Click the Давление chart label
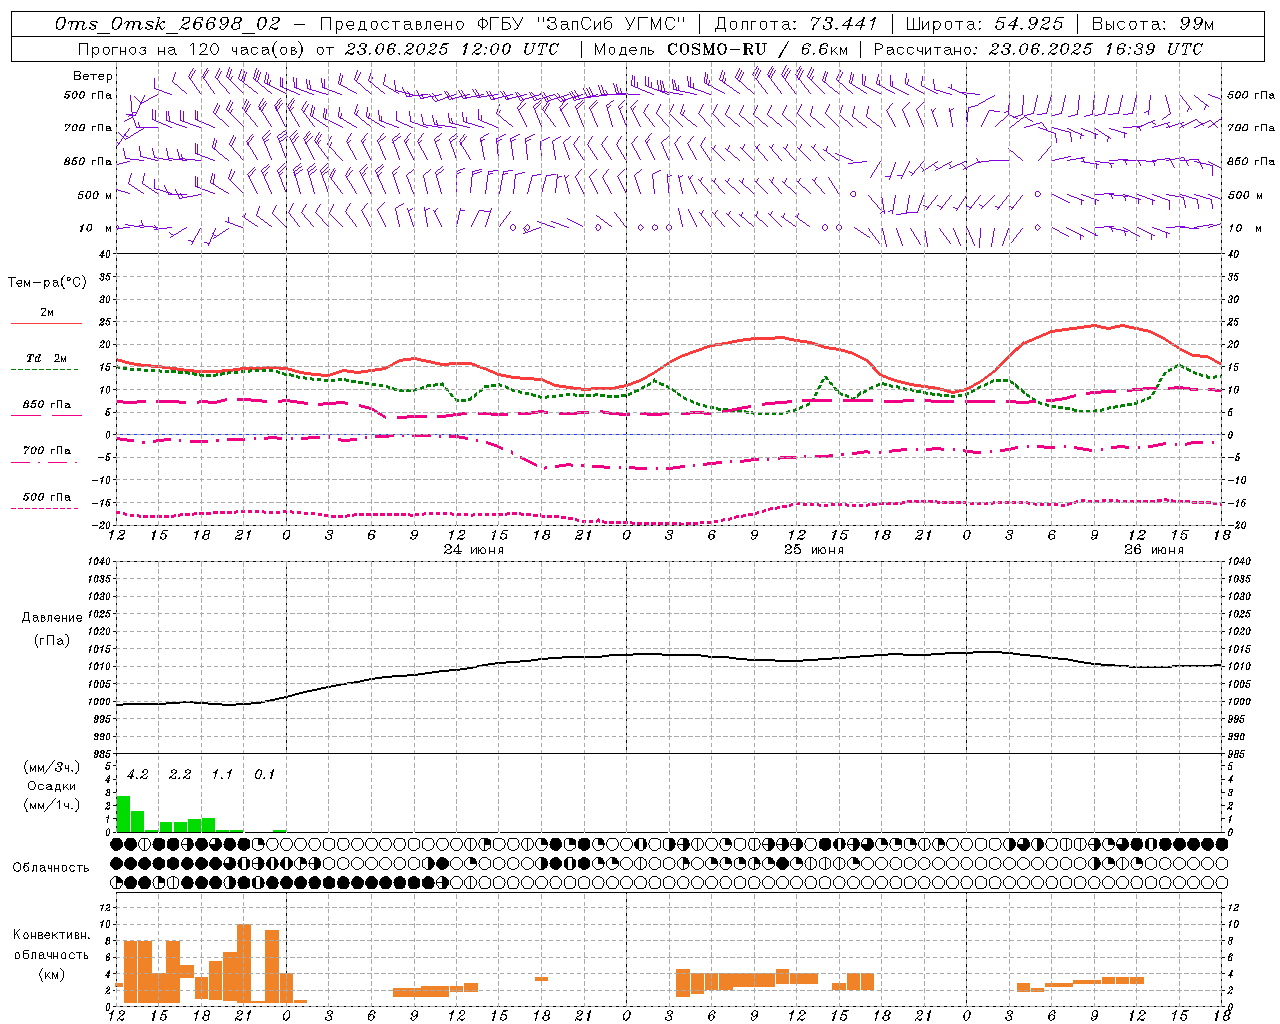The width and height of the screenshot is (1280, 1024). (x=51, y=618)
